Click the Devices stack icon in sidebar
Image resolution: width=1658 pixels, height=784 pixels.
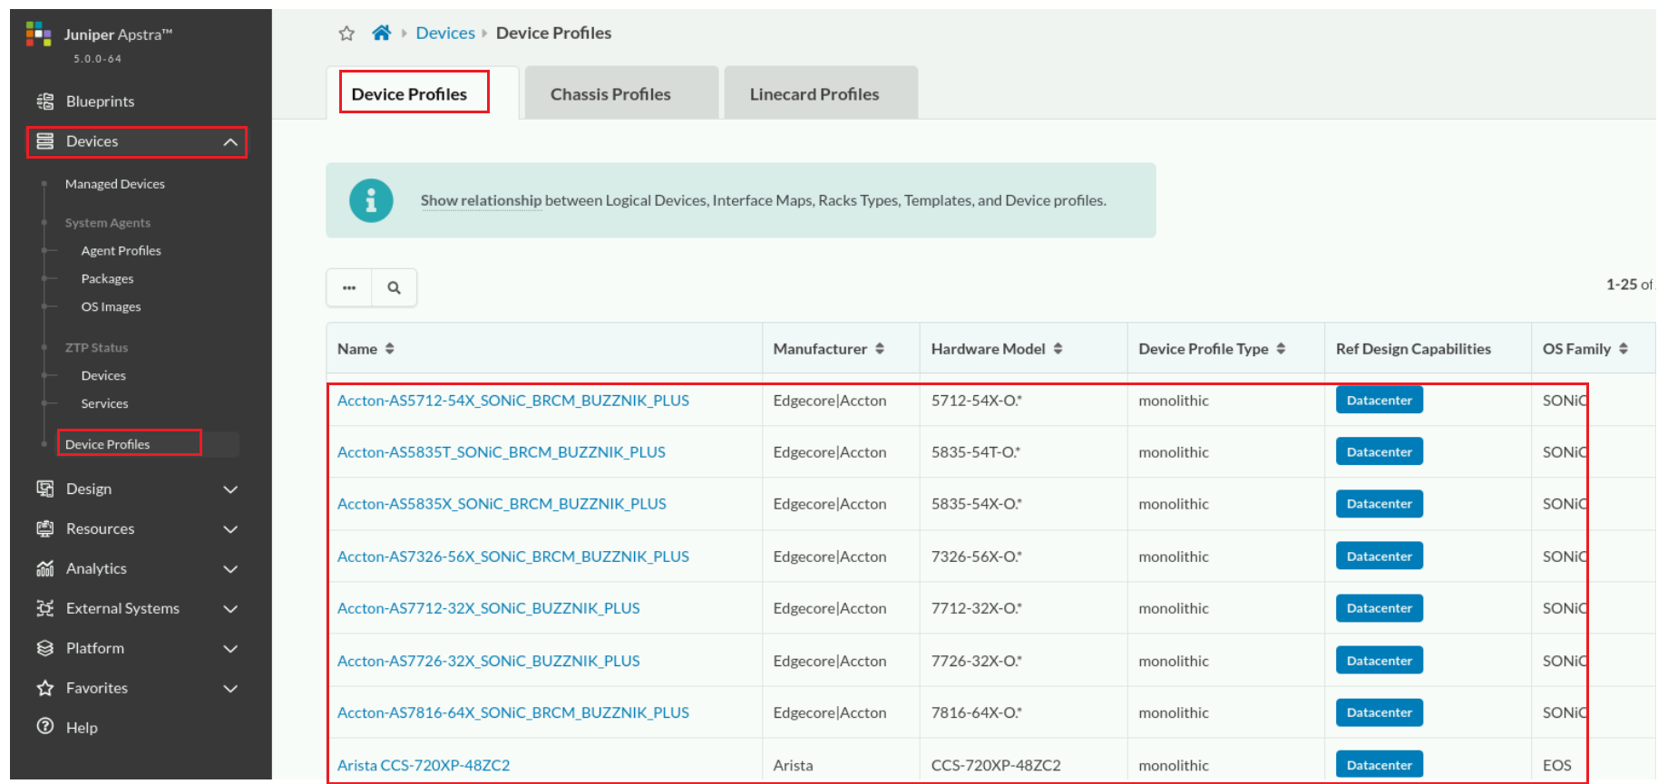click(x=45, y=141)
